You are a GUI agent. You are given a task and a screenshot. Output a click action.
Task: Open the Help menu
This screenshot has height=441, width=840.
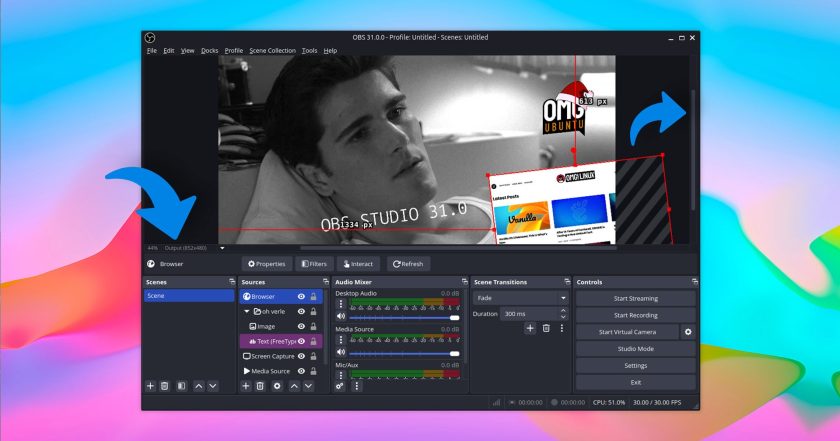pyautogui.click(x=330, y=50)
